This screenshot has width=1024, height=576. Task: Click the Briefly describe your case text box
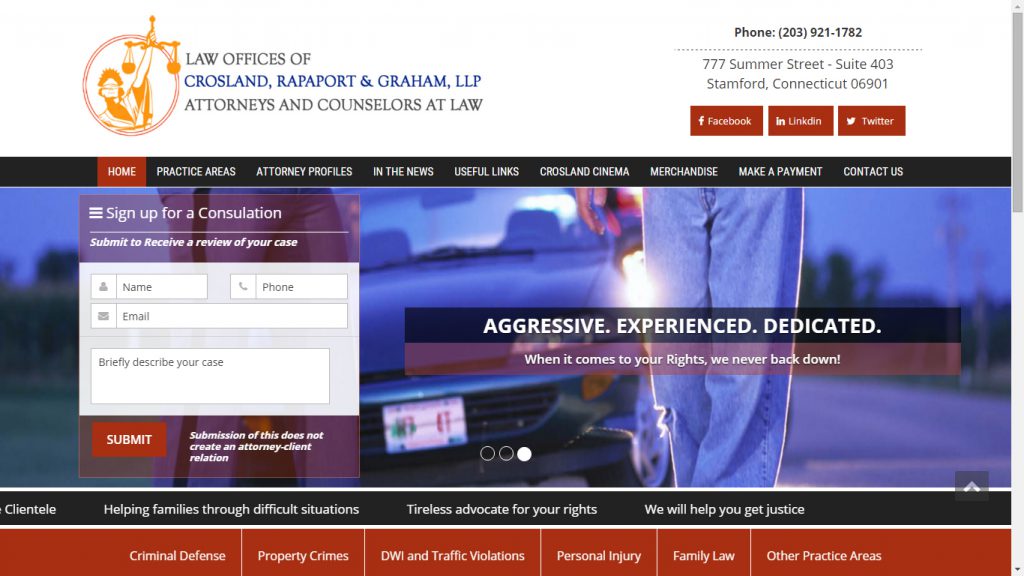tap(210, 375)
